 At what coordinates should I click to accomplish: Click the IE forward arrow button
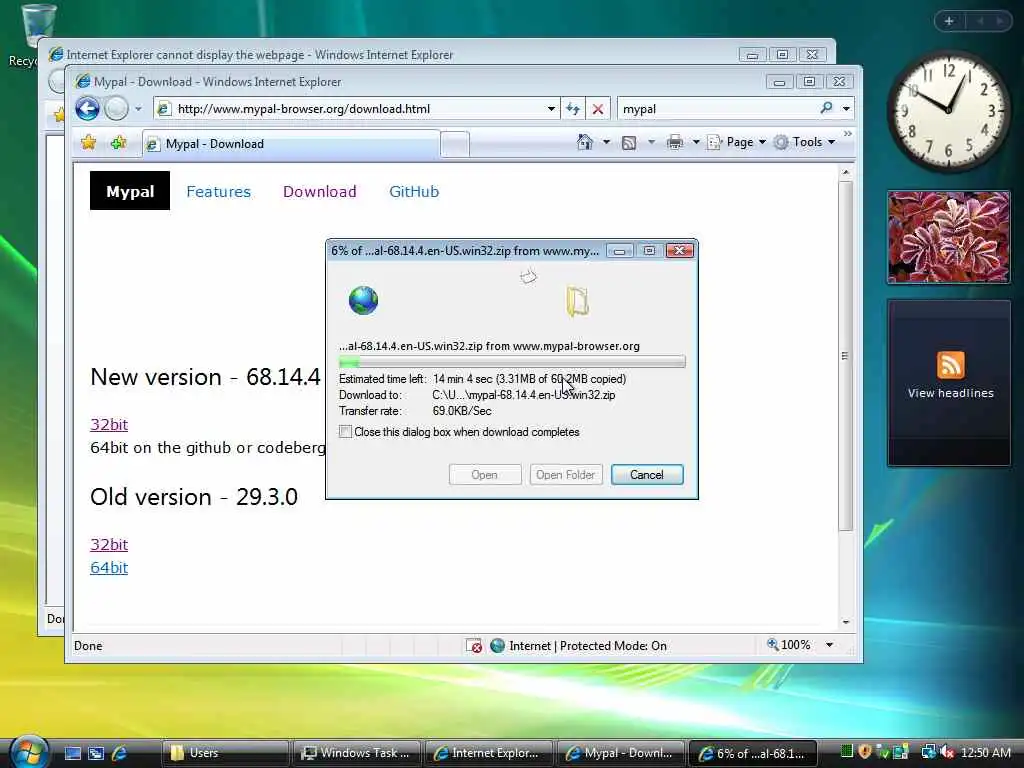click(x=116, y=108)
